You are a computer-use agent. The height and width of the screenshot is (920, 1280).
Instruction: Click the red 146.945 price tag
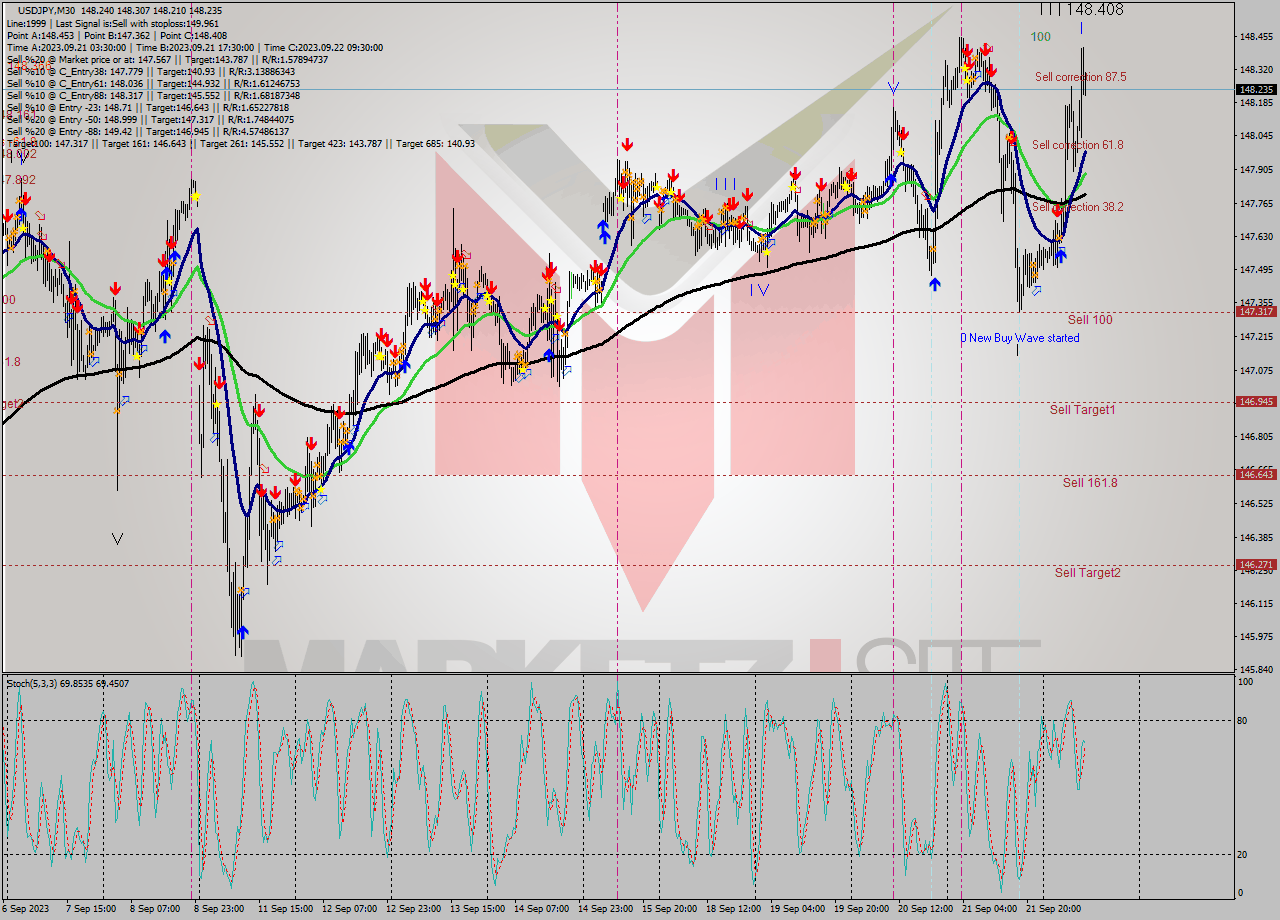(1255, 401)
